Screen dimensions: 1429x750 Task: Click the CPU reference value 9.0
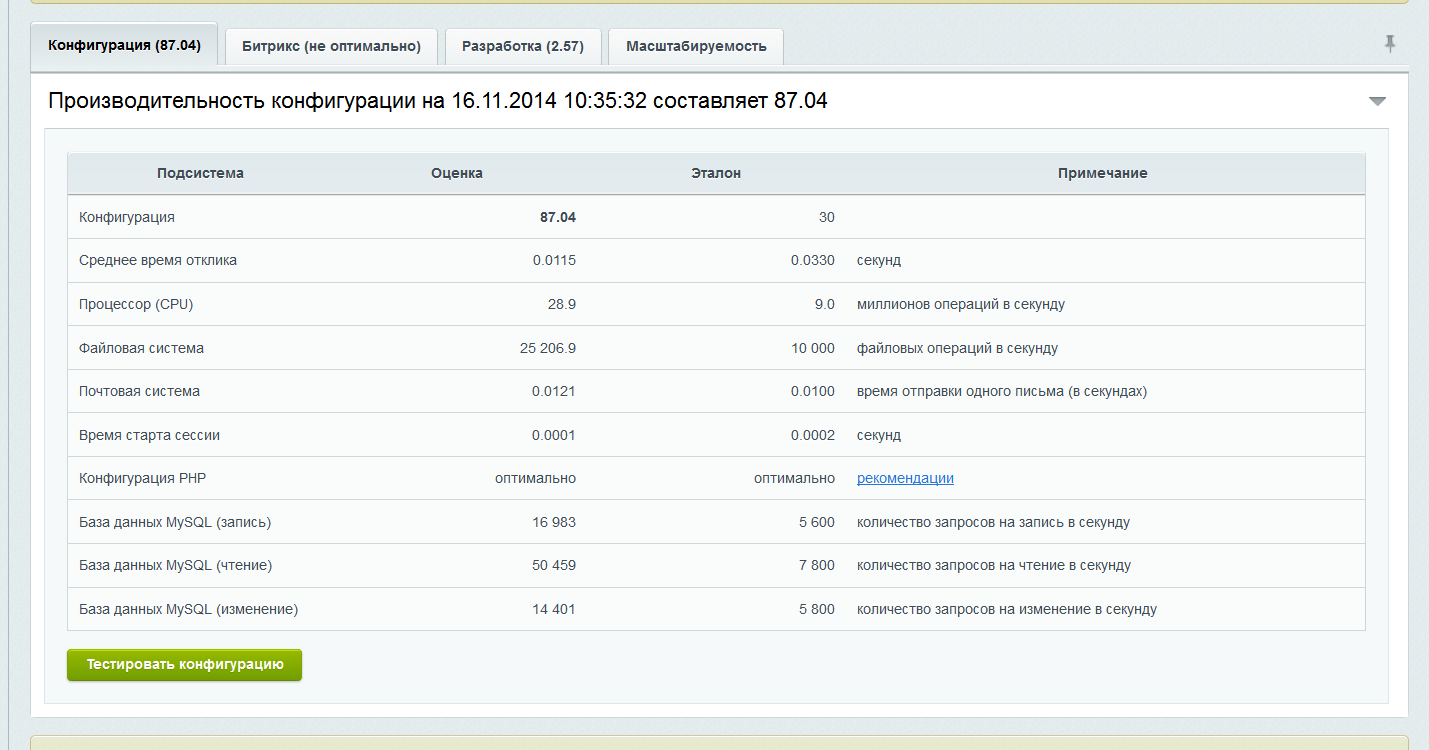tap(825, 304)
